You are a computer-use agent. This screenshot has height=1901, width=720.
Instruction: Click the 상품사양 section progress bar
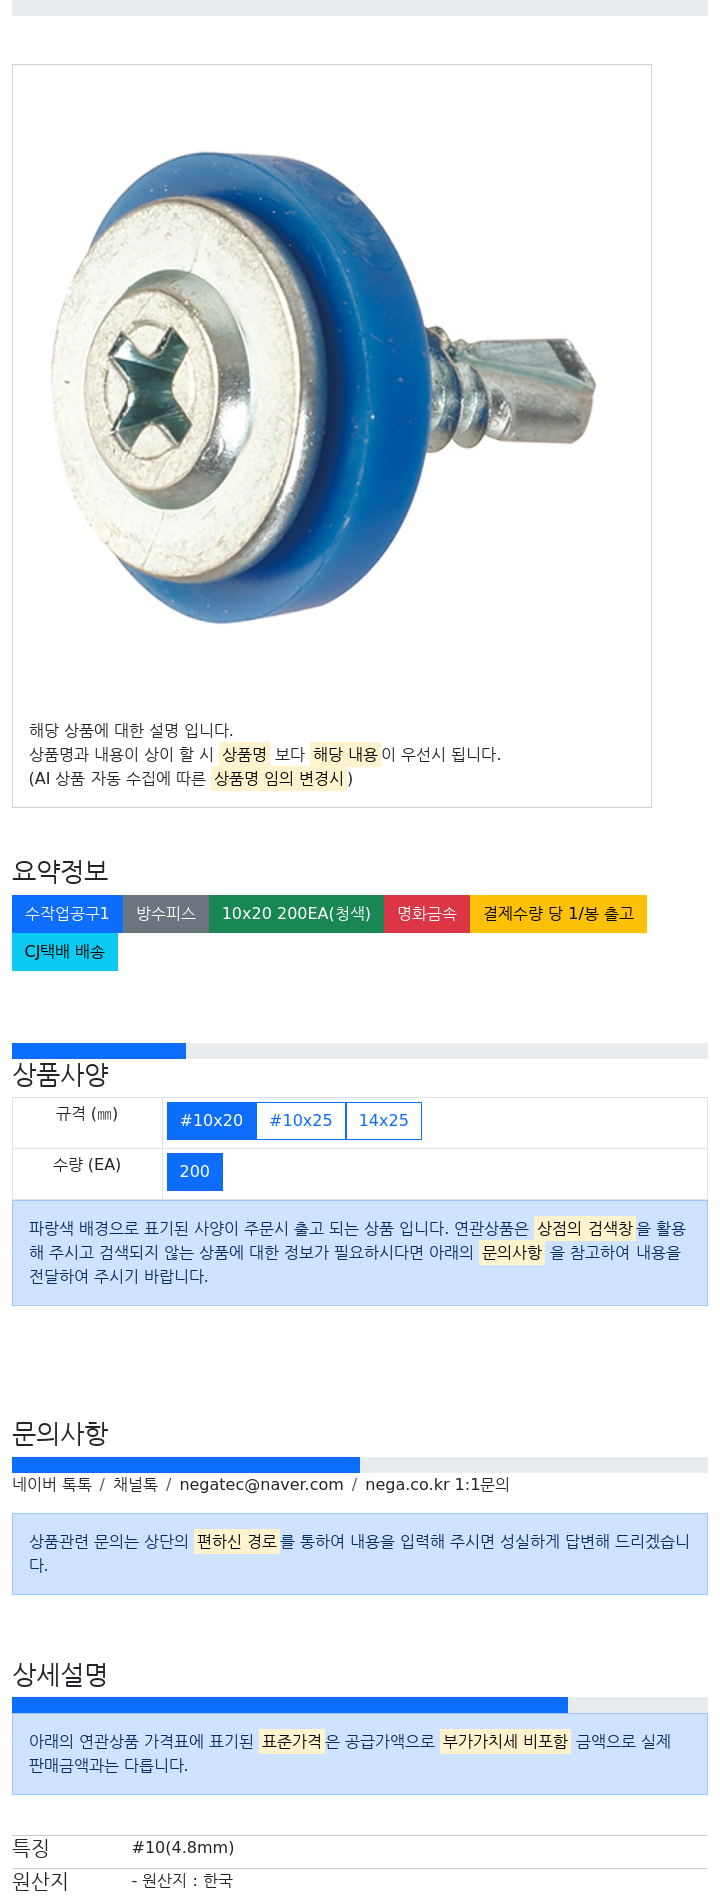360,1051
